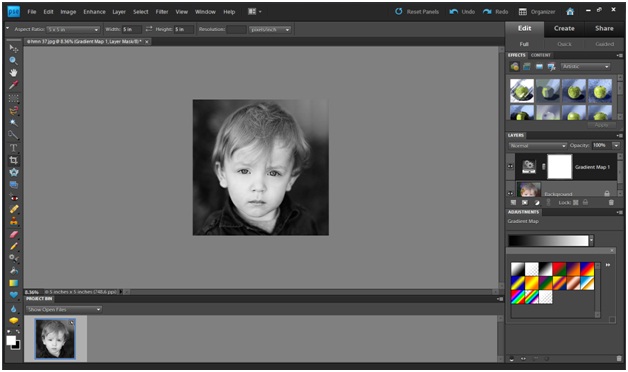The image size is (628, 372).
Task: Toggle layer visibility eye in Adjustments panel
Action: [x=523, y=359]
